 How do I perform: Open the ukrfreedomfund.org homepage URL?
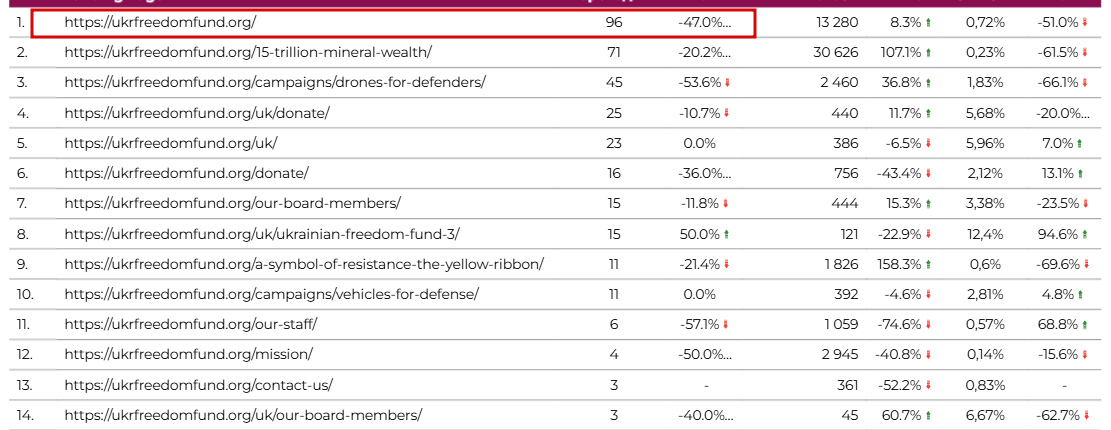point(160,22)
